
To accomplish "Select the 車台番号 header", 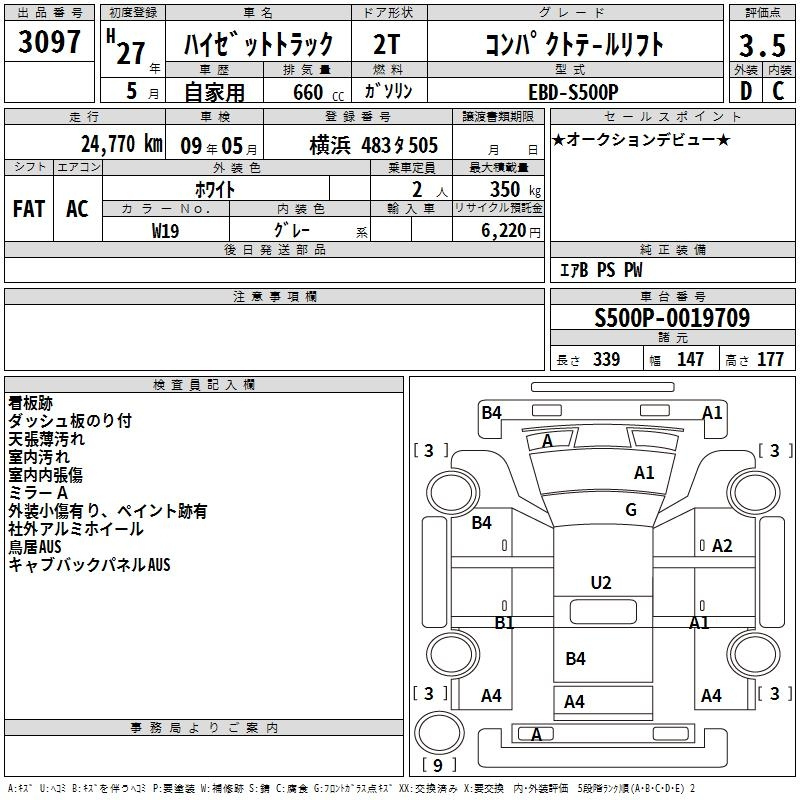I will click(673, 296).
